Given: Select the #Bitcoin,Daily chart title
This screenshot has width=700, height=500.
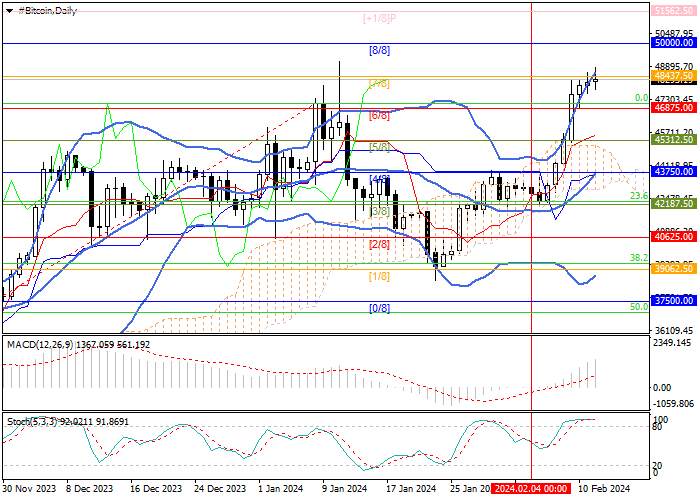Looking at the screenshot, I should 47,11.
